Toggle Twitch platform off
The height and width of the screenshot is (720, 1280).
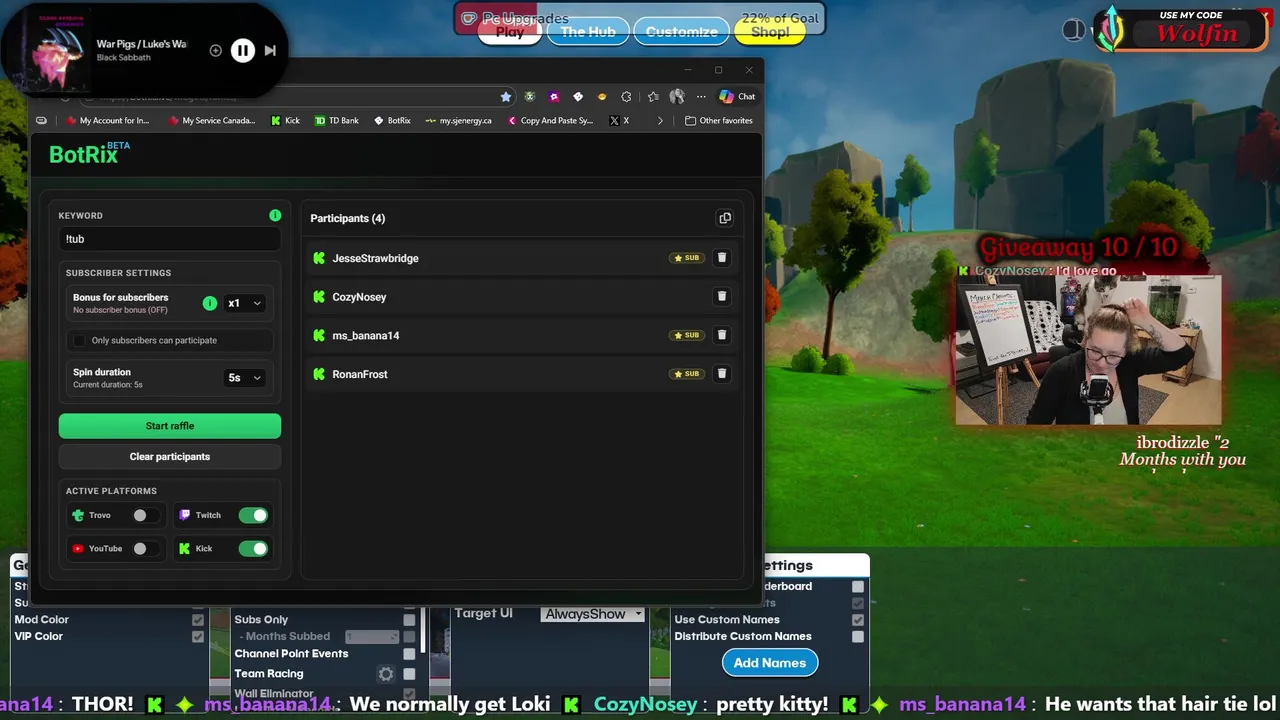253,515
